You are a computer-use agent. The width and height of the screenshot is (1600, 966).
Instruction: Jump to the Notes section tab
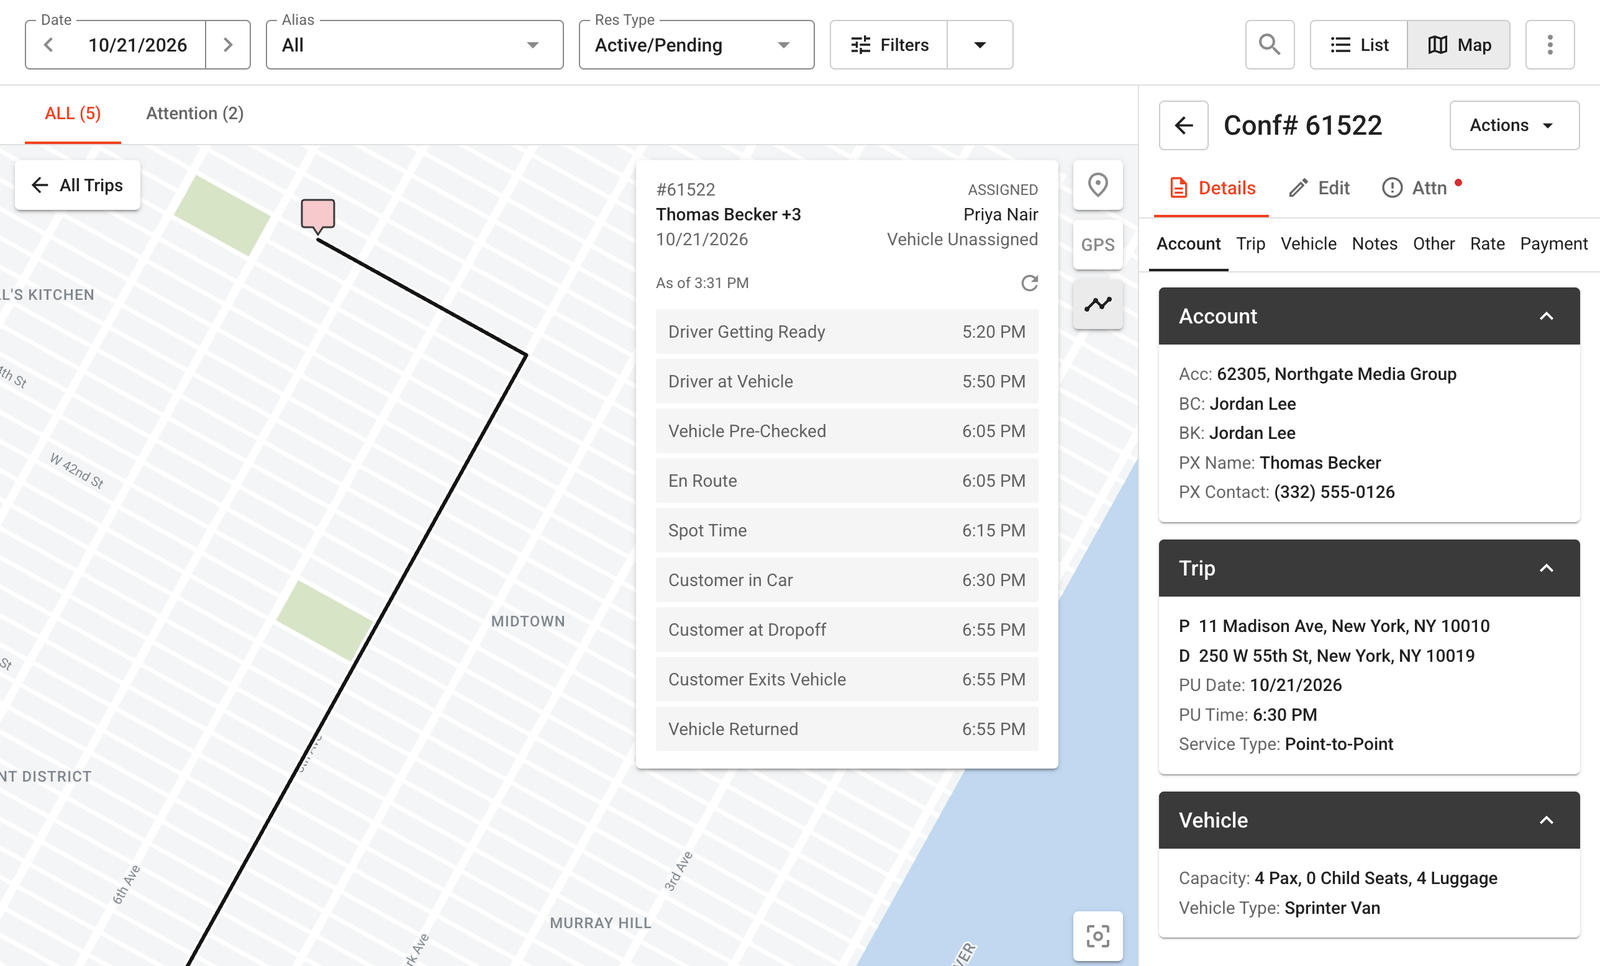pyautogui.click(x=1374, y=244)
